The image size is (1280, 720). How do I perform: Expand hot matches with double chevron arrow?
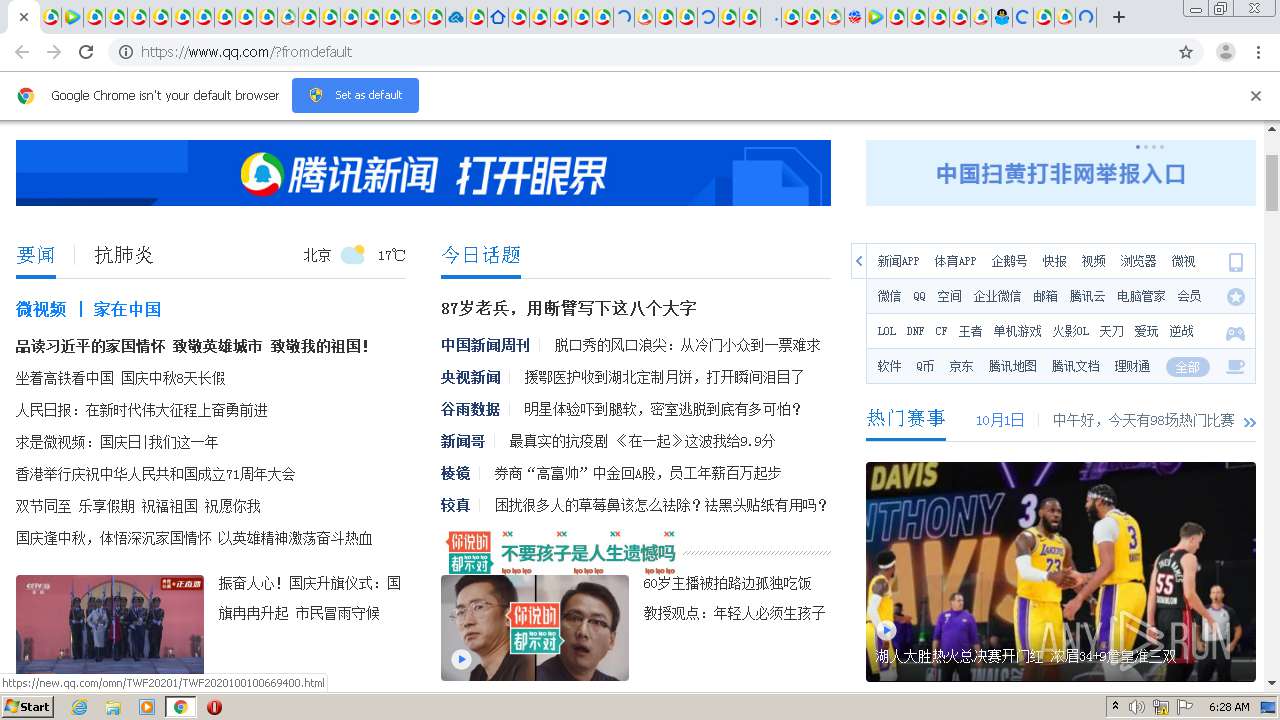[x=1250, y=423]
